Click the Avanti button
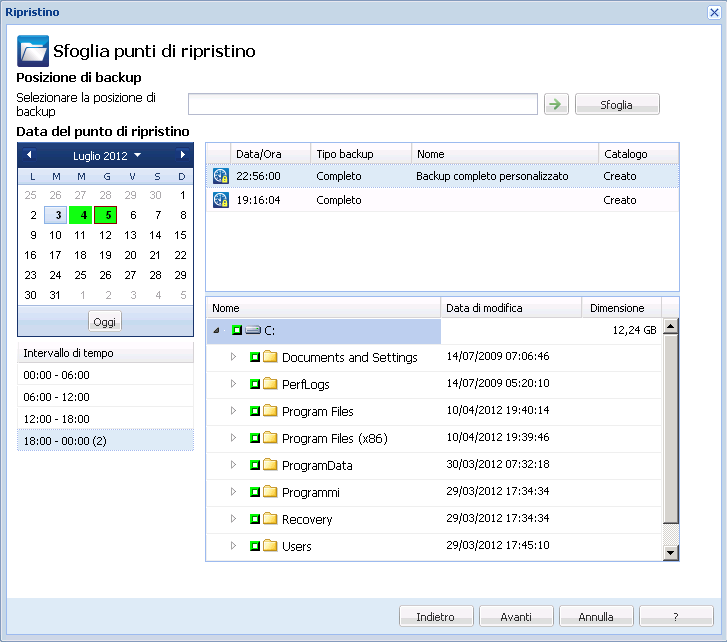Image resolution: width=727 pixels, height=642 pixels. (x=516, y=617)
